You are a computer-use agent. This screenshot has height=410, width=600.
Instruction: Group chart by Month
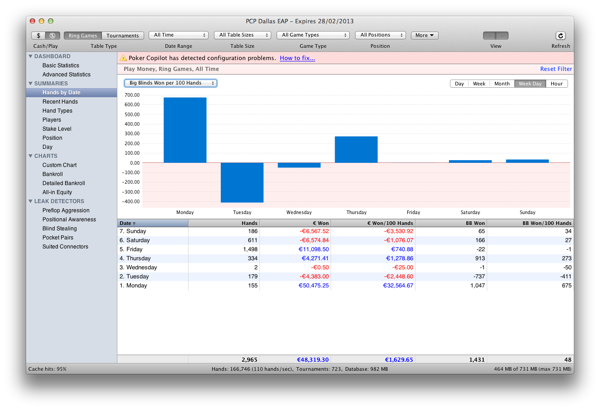pyautogui.click(x=502, y=83)
